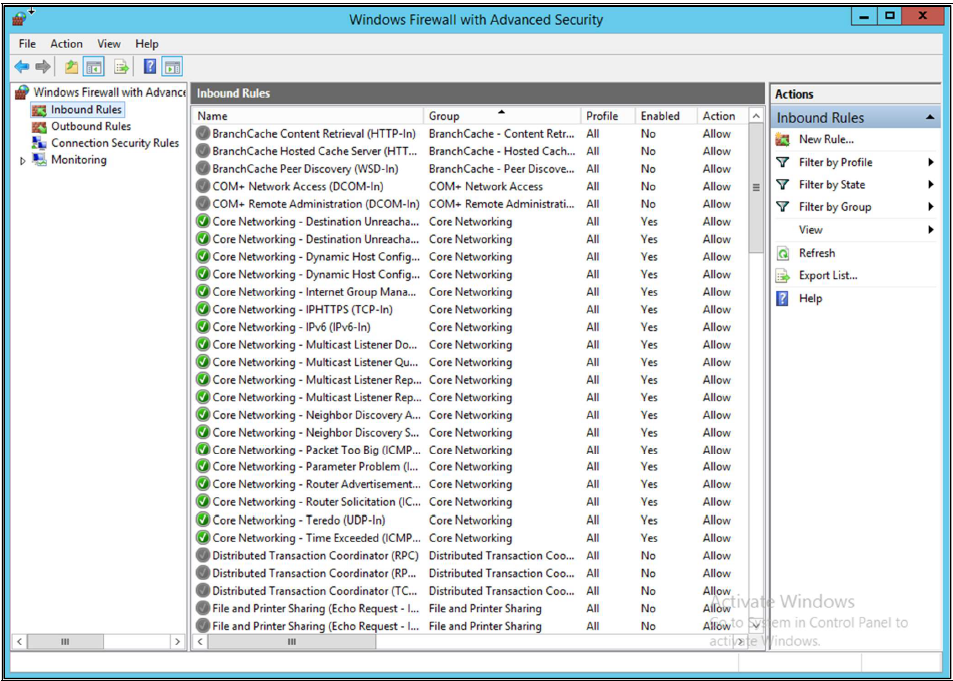Click New Rule... action link
953x681 pixels.
click(x=826, y=139)
